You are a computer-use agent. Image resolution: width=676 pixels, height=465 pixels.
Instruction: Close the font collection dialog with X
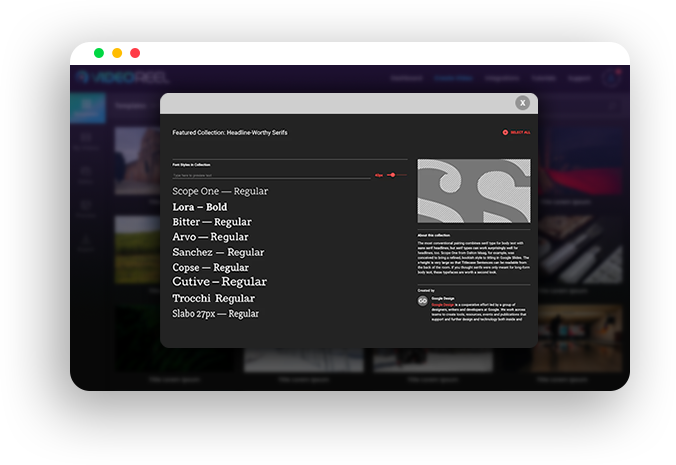(x=523, y=103)
